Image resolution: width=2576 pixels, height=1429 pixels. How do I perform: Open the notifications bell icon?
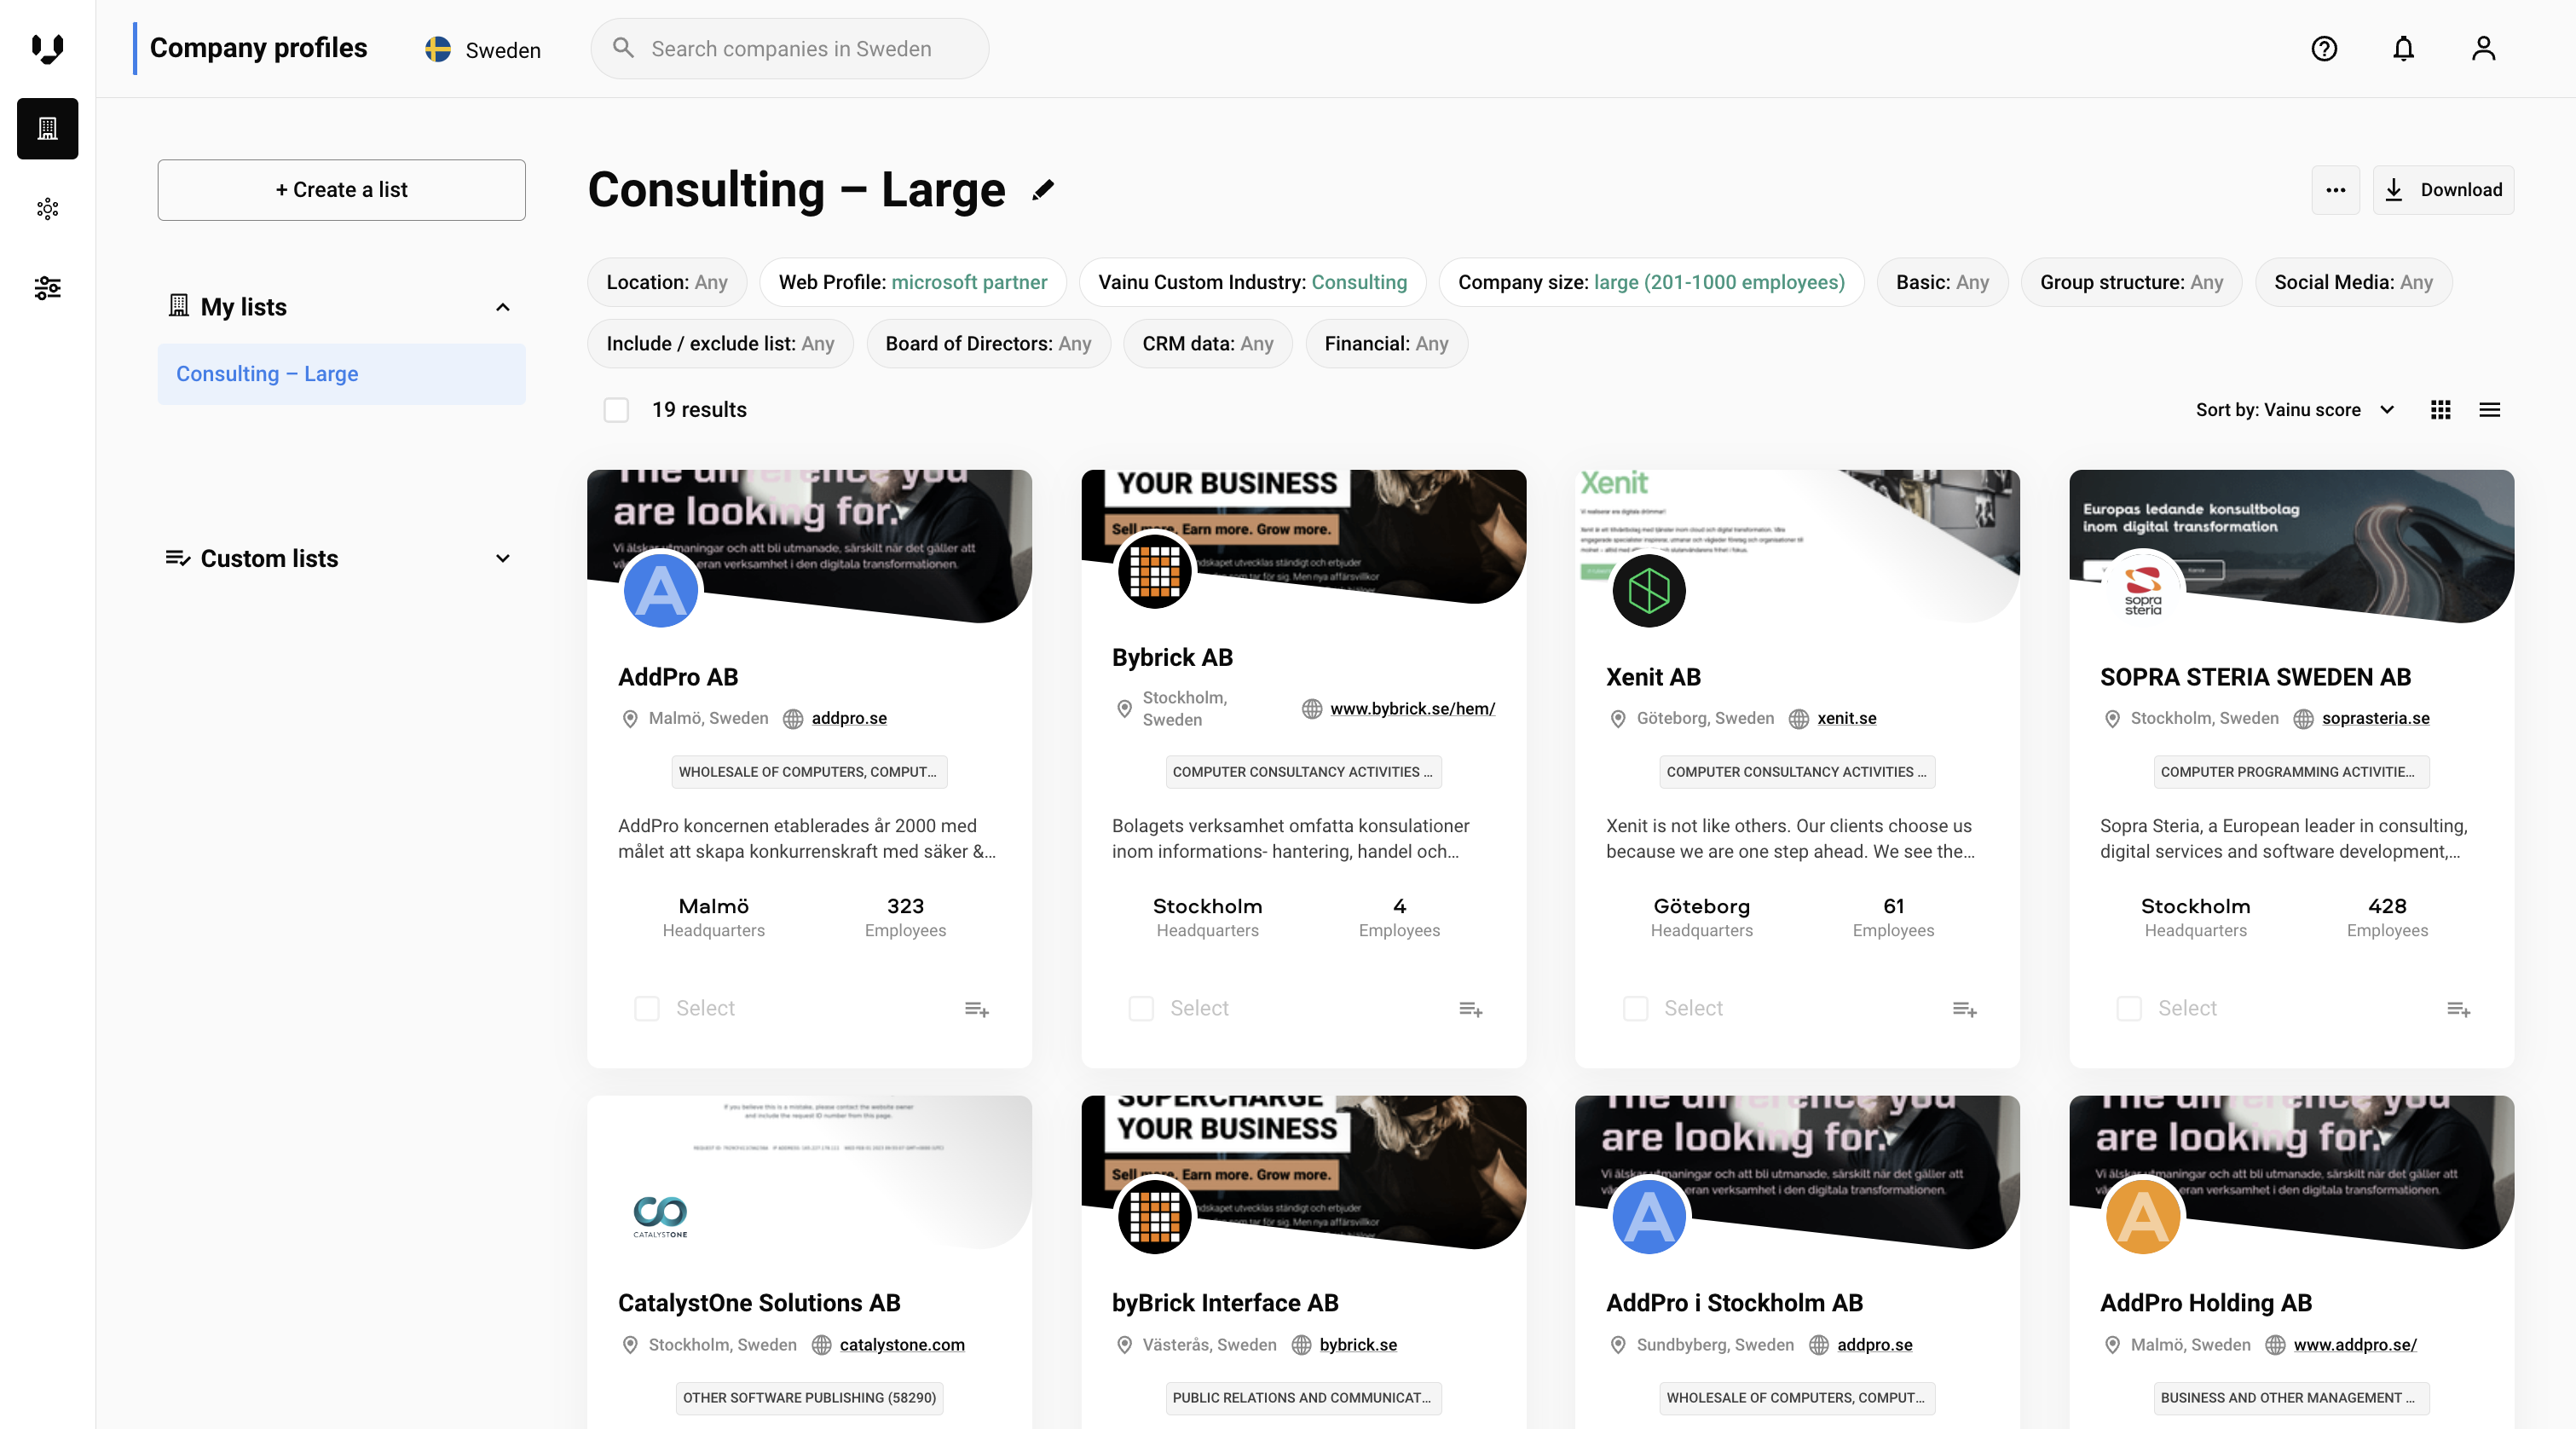coord(2403,48)
